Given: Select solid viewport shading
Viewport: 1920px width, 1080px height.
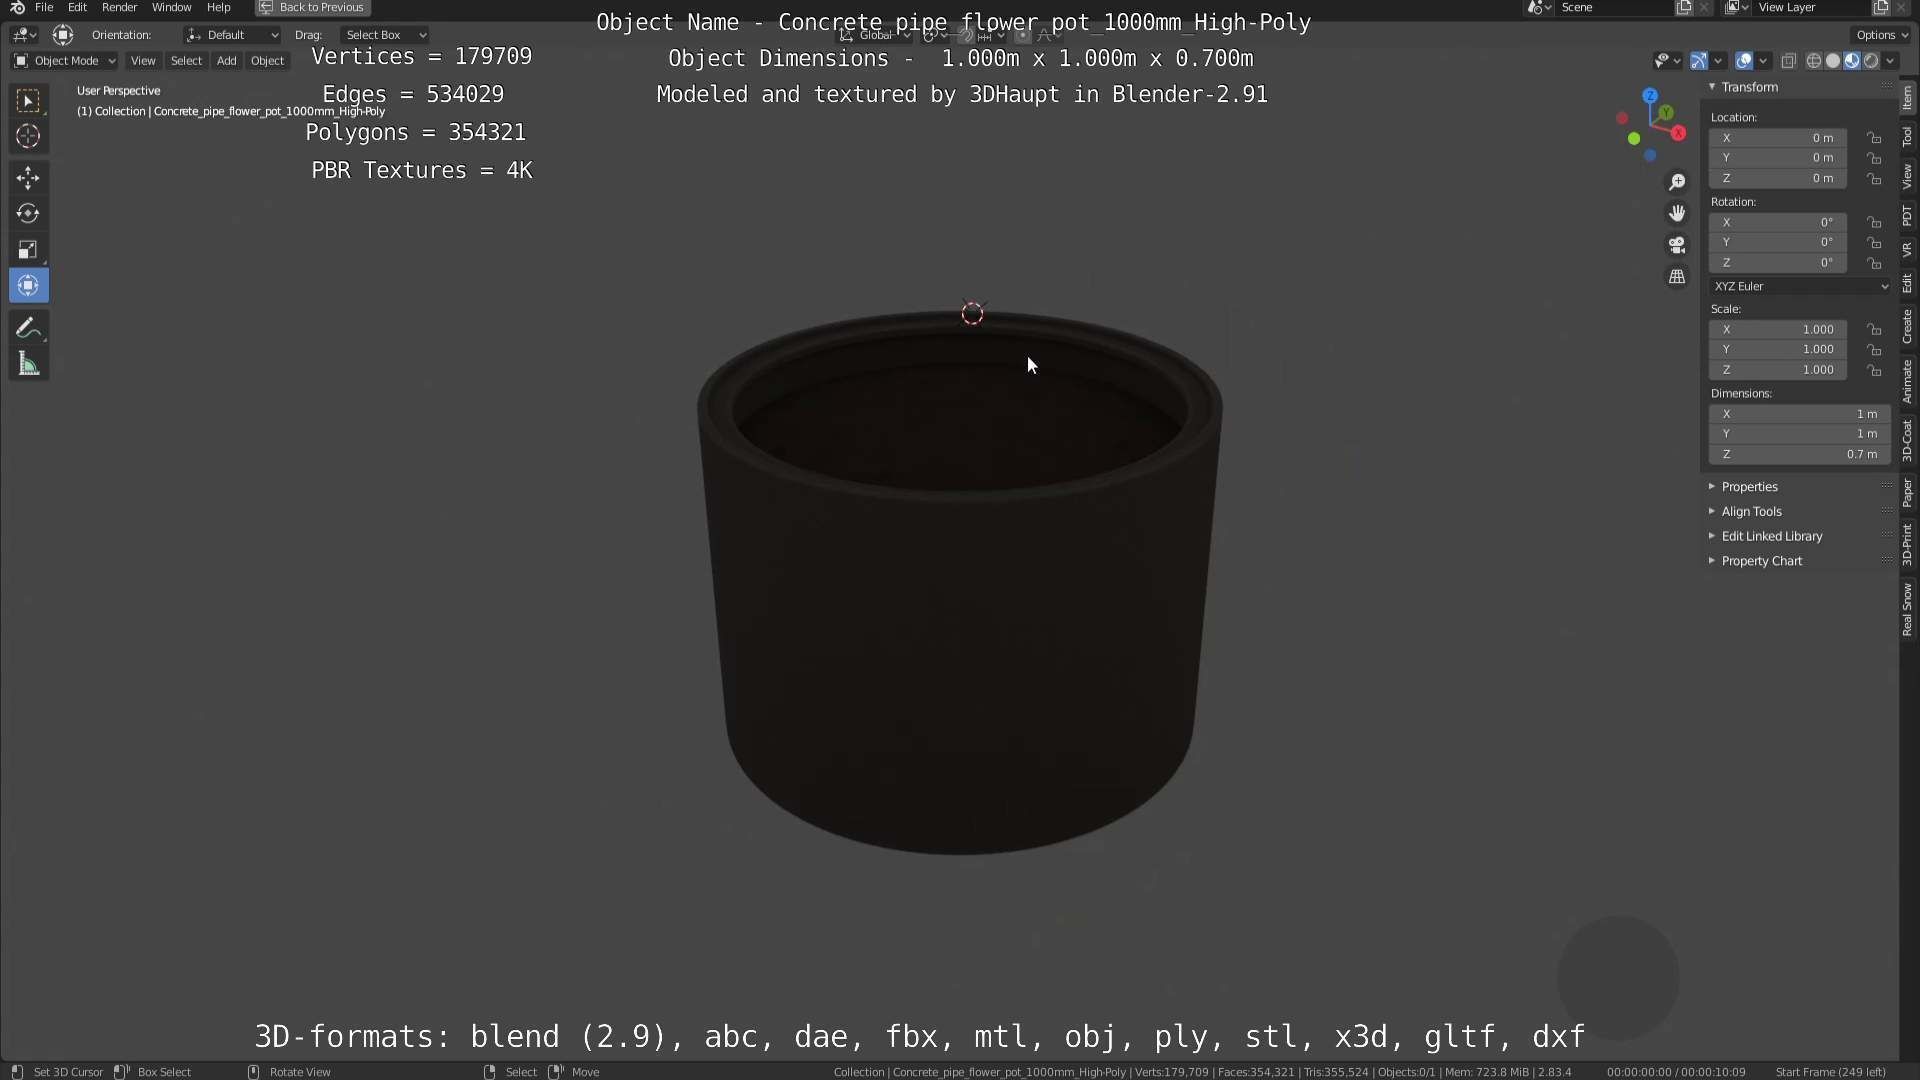Looking at the screenshot, I should click(x=1833, y=61).
